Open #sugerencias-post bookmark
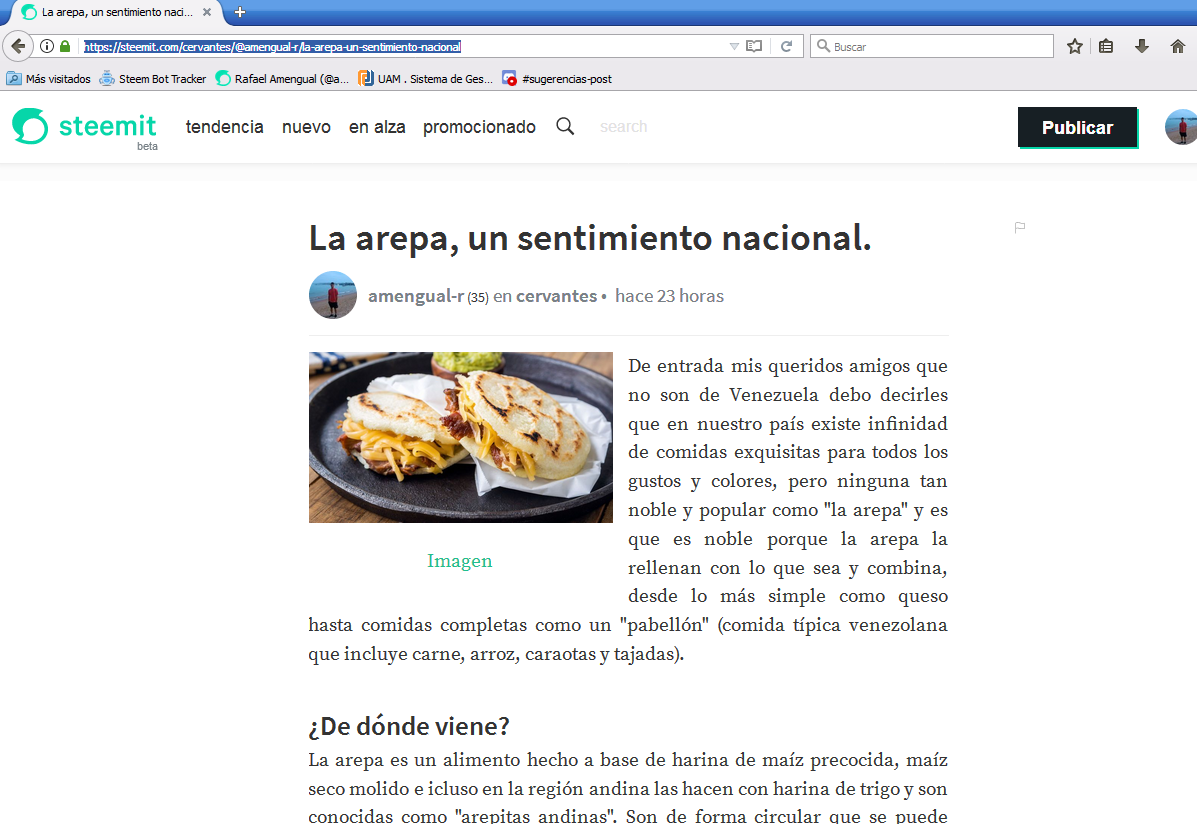This screenshot has width=1197, height=824. pos(557,79)
